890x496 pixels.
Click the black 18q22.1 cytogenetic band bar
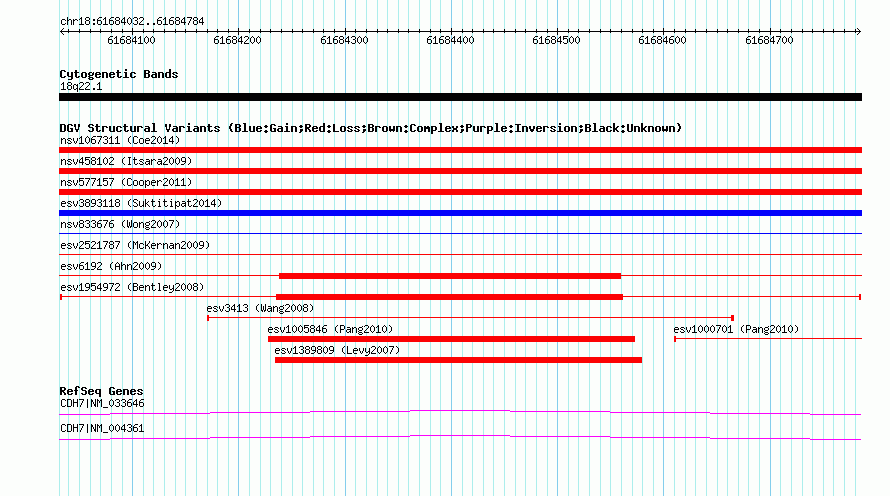[460, 97]
